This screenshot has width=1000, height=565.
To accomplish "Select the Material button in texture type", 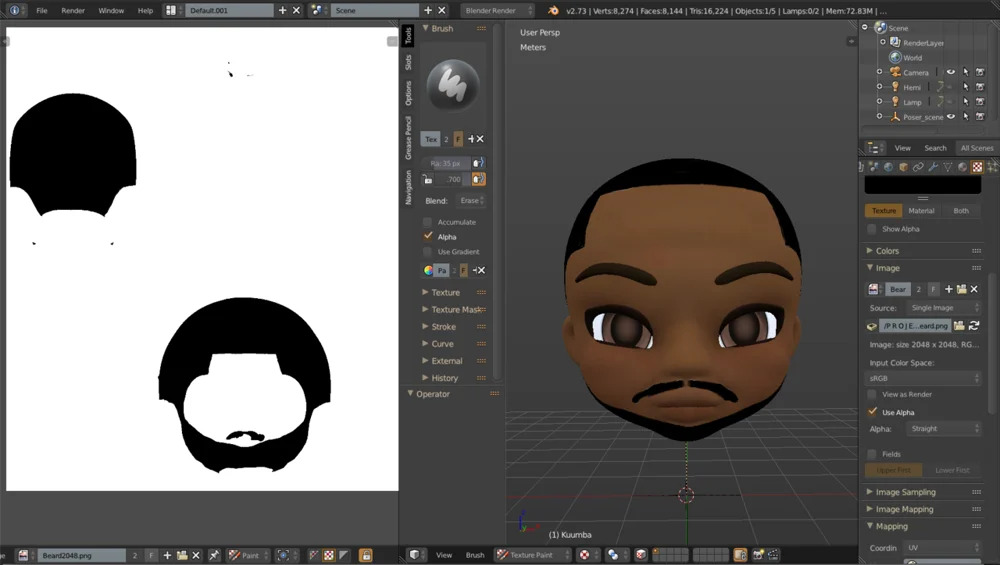I will pyautogui.click(x=921, y=211).
